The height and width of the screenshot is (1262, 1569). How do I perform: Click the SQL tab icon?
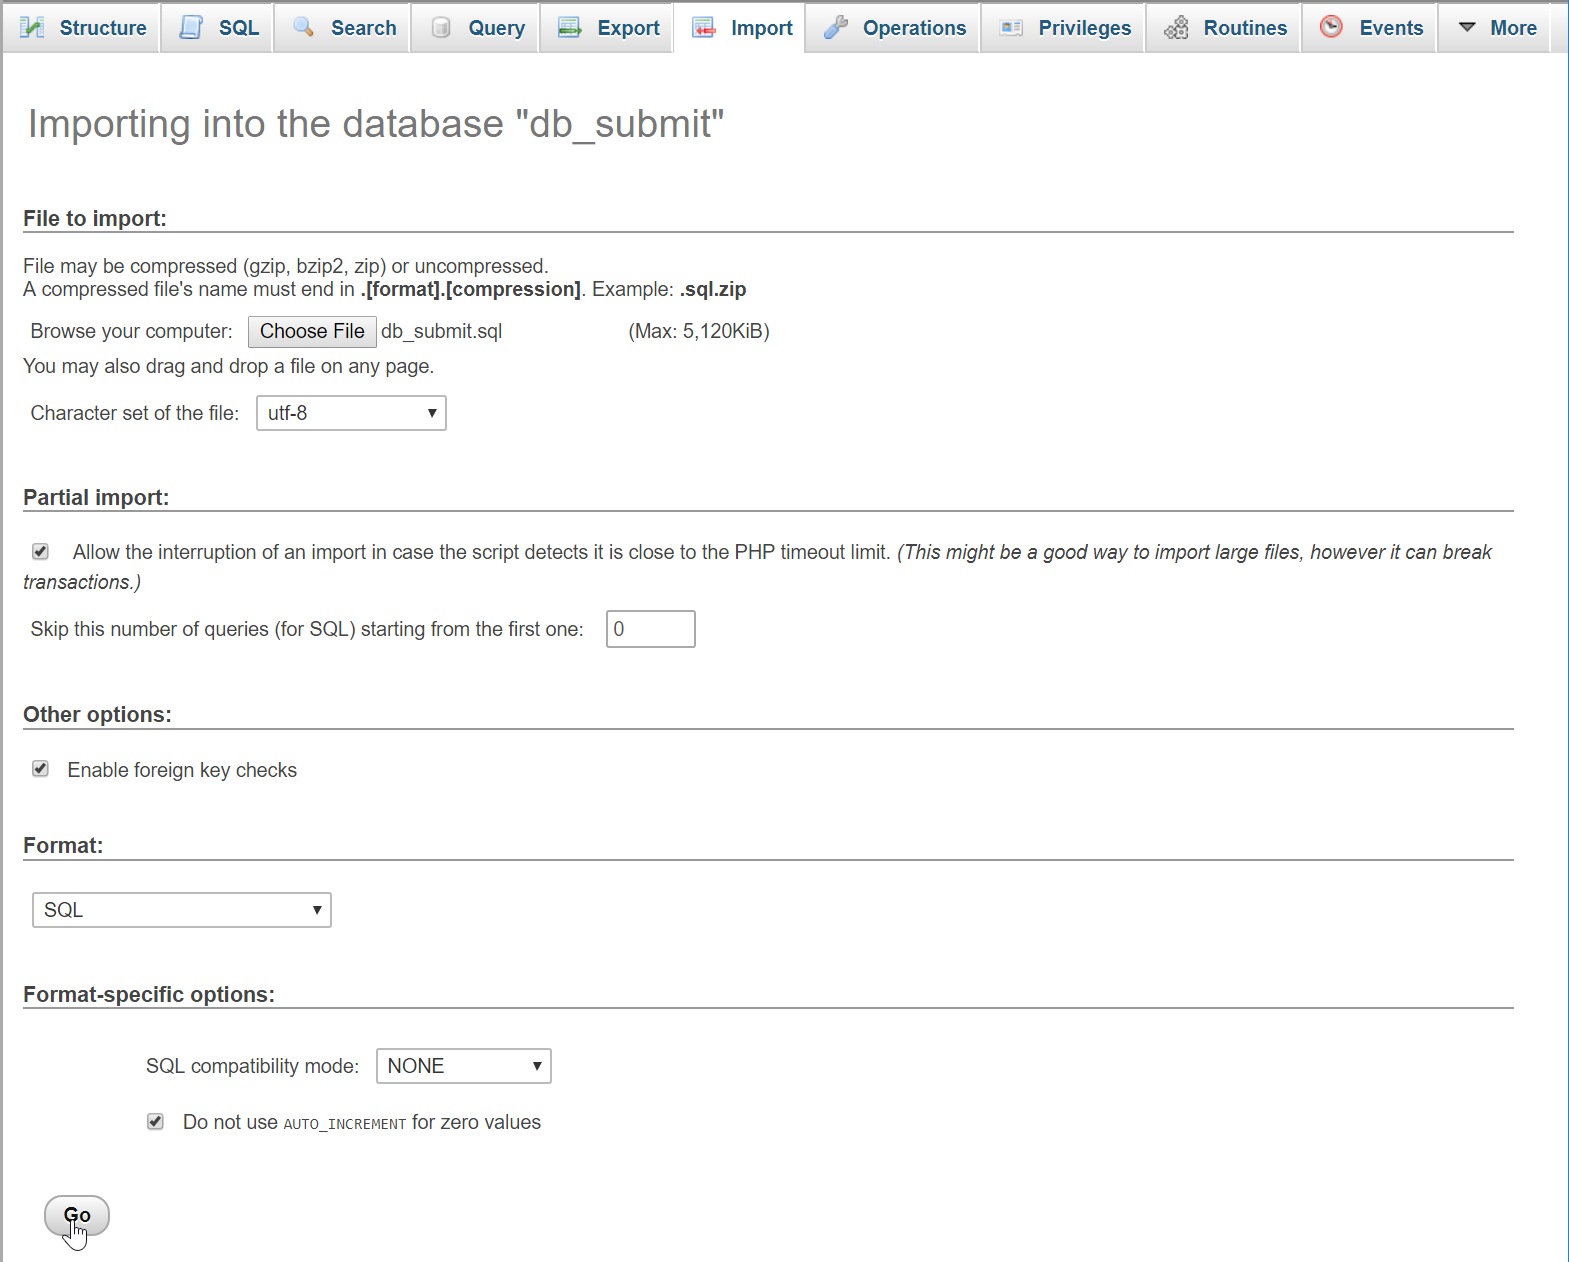pos(191,28)
